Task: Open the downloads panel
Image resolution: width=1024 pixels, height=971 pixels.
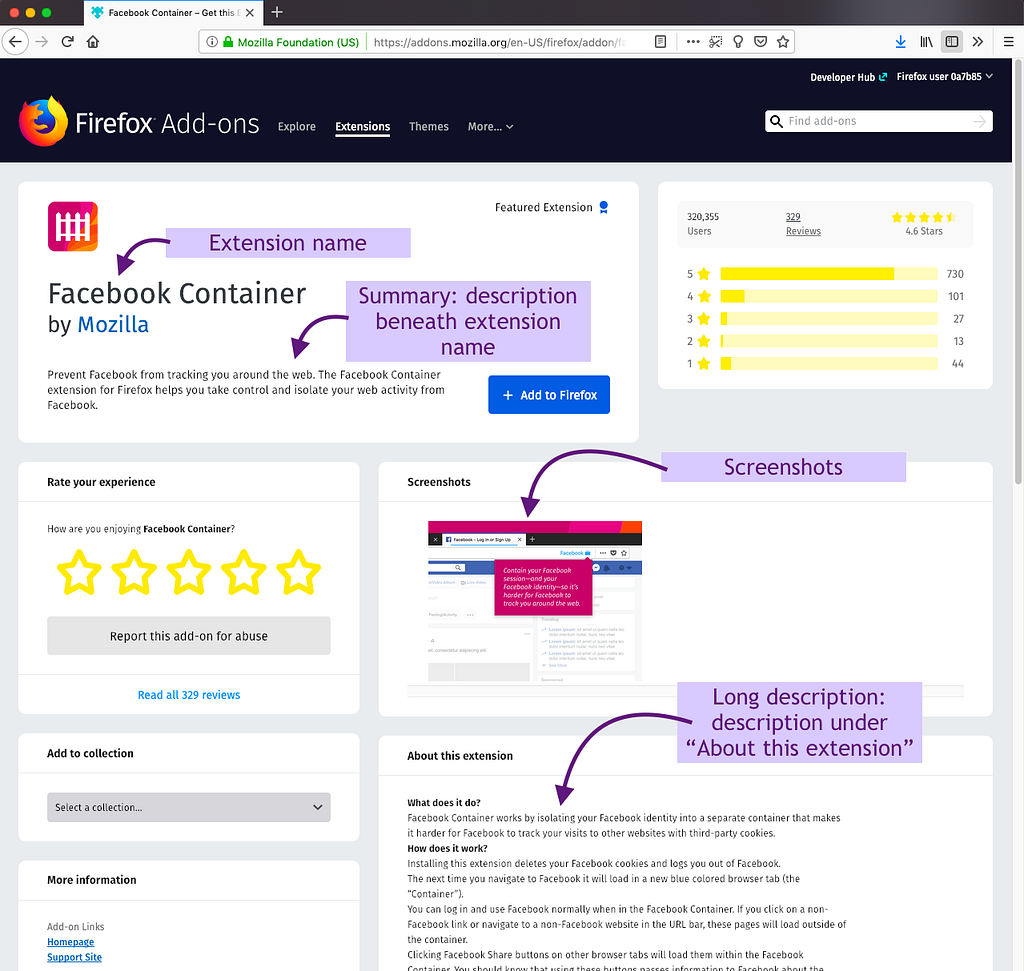Action: point(901,42)
